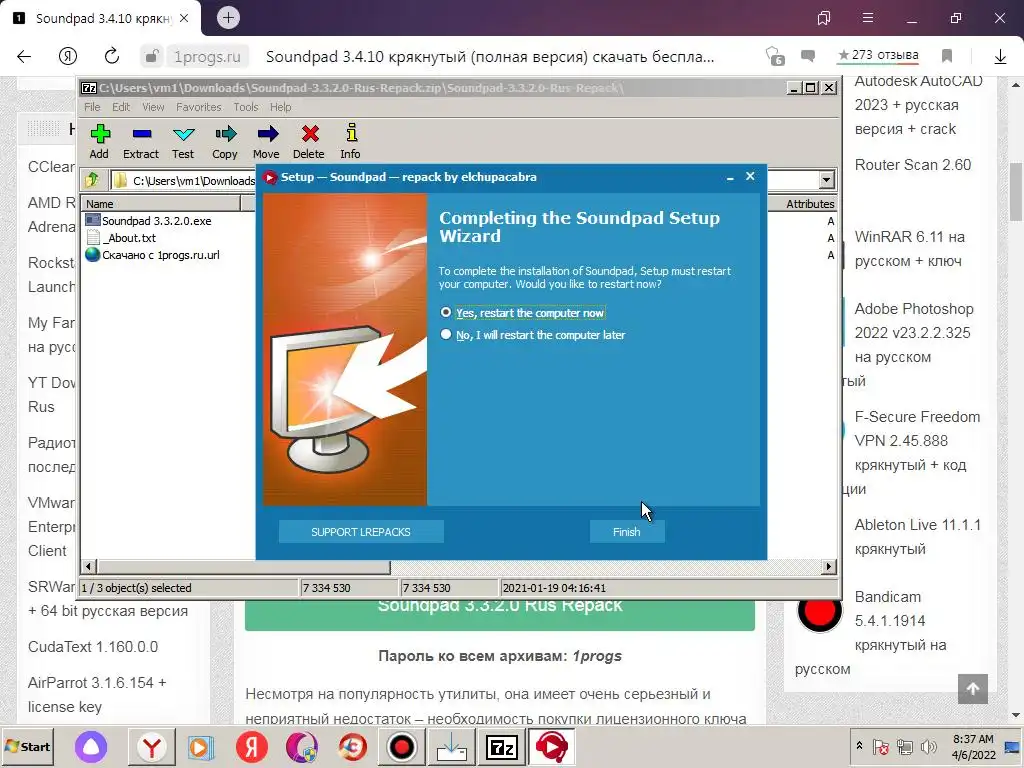Click the Add icon in 7-Zip toolbar
1024x768 pixels.
coord(99,142)
